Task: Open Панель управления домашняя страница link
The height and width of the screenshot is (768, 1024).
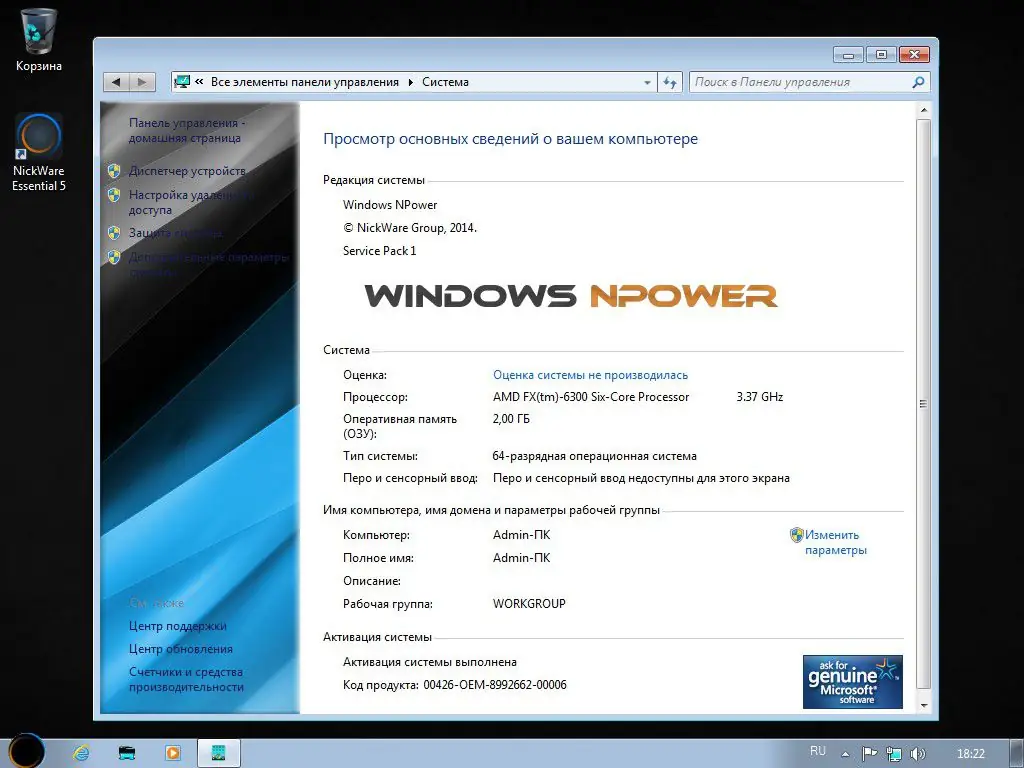Action: [187, 130]
